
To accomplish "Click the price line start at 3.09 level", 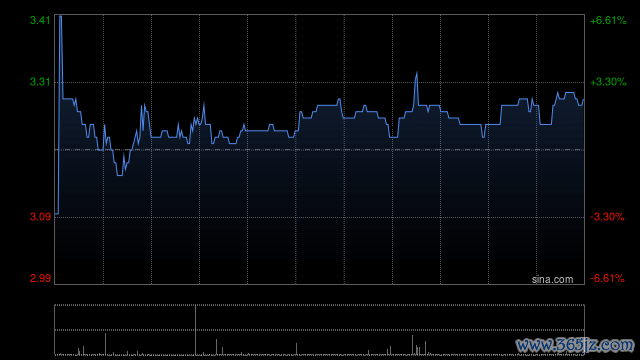I will [57, 213].
